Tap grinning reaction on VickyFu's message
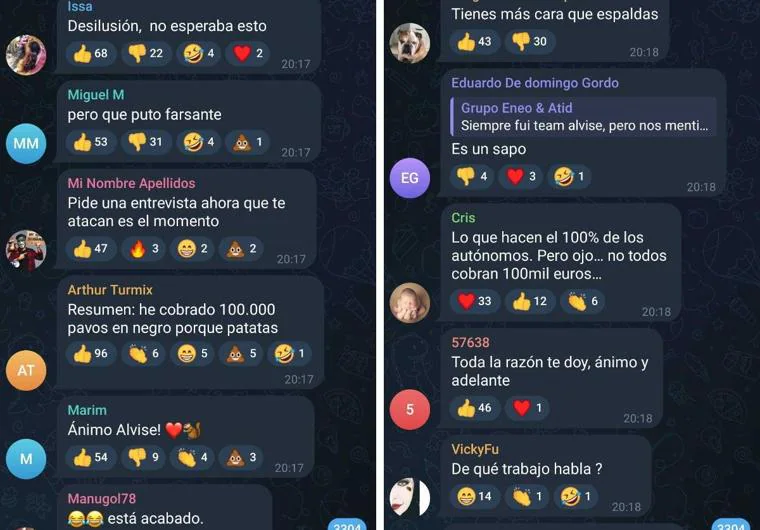 [475, 497]
